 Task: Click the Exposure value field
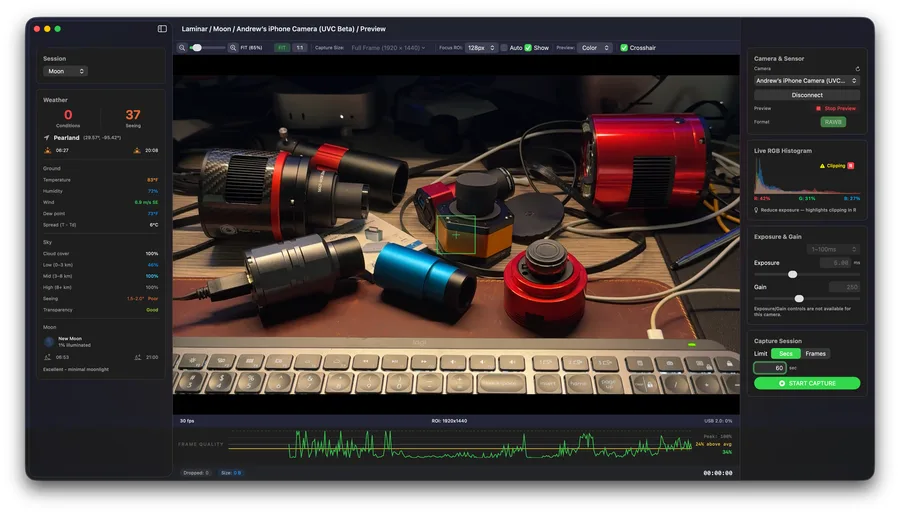pos(835,263)
